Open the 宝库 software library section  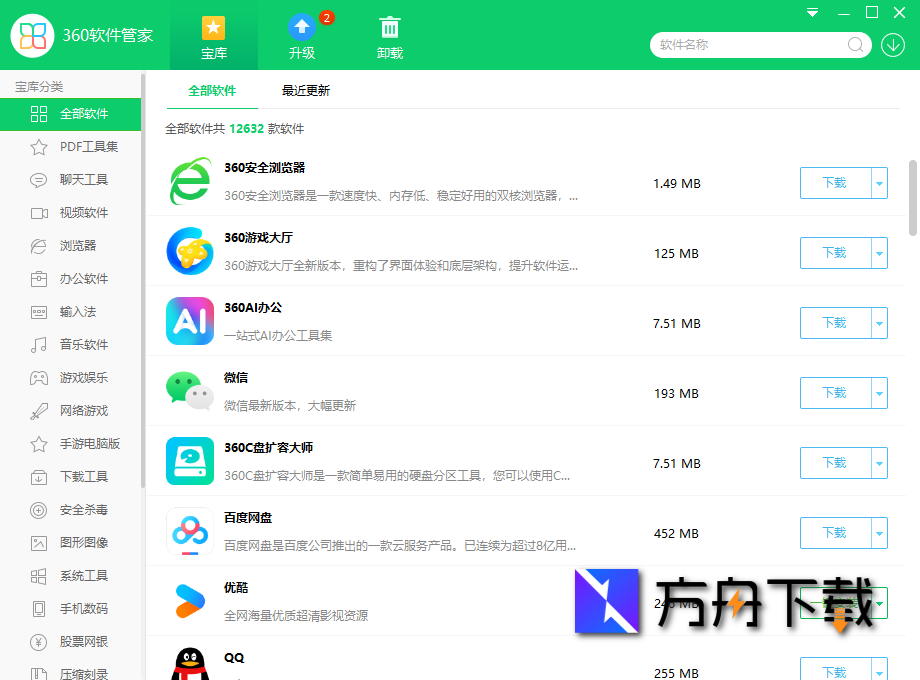[x=213, y=35]
